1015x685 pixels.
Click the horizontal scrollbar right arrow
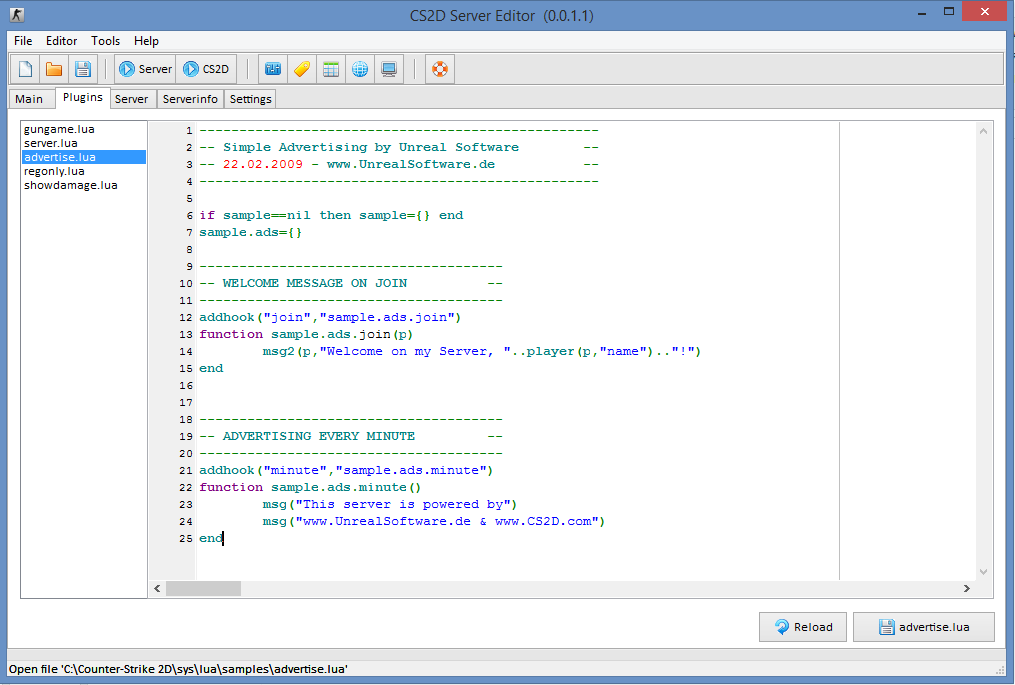(966, 589)
